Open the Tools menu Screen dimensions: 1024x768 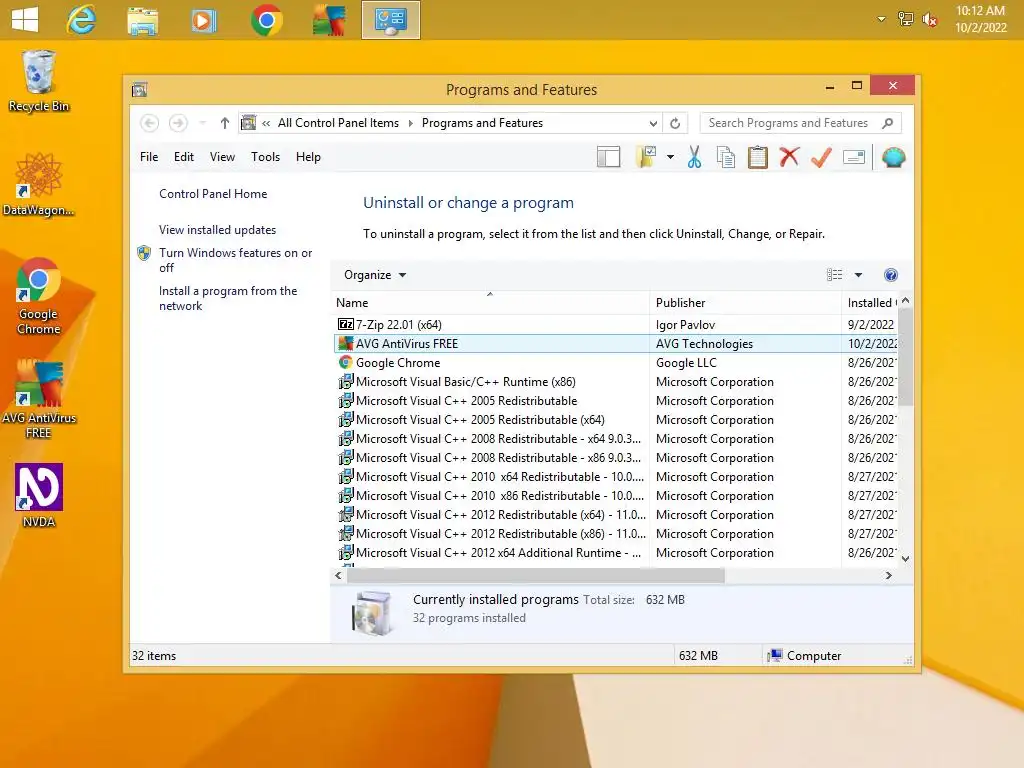(x=265, y=157)
